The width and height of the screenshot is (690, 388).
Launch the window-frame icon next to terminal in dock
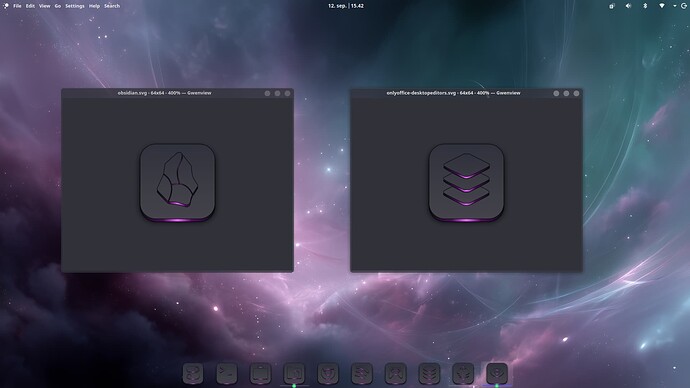[261, 373]
